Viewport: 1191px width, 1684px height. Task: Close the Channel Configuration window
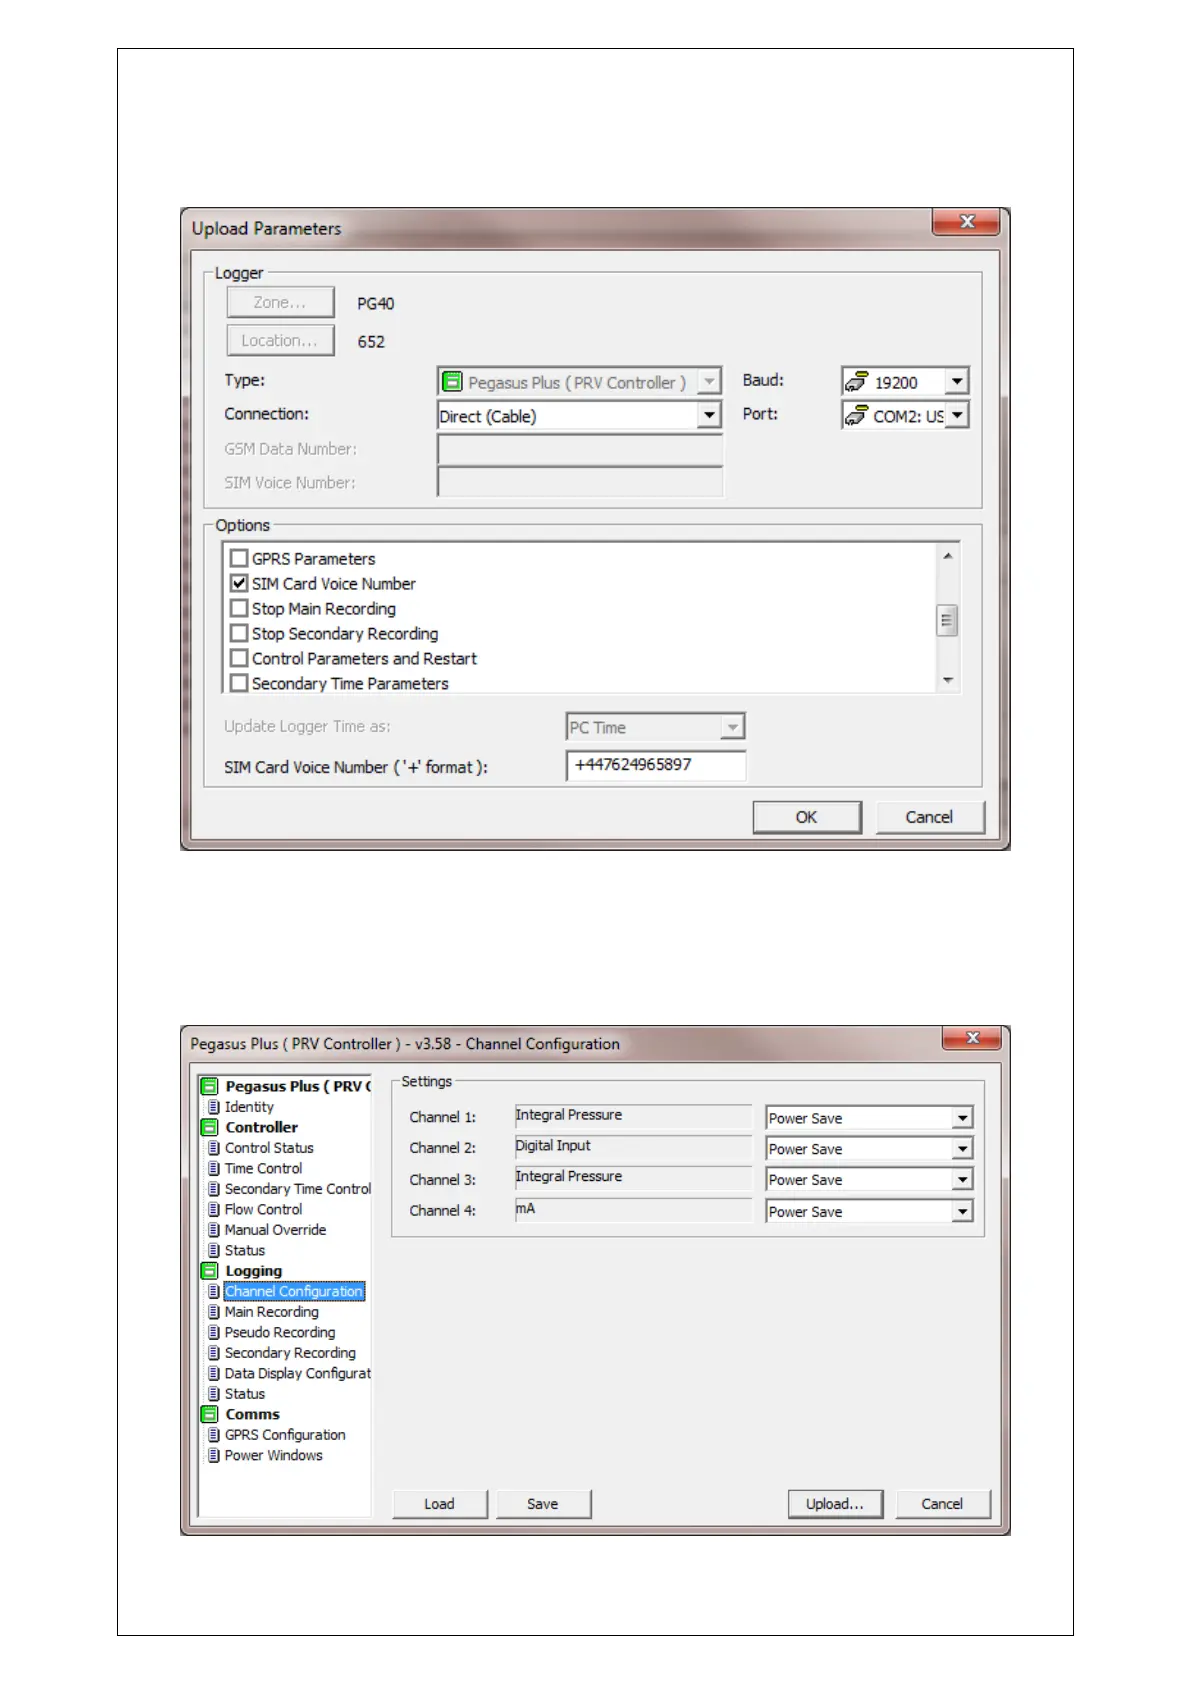click(972, 1038)
